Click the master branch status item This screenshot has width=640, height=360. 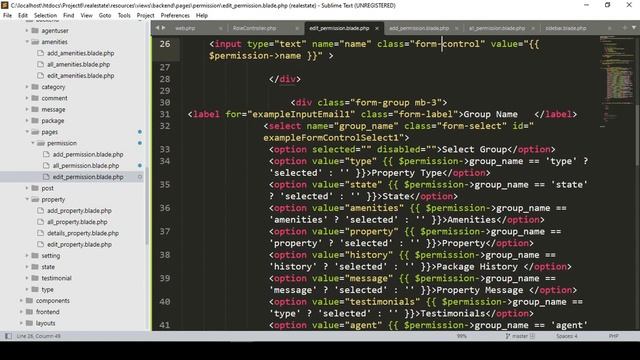pos(520,336)
